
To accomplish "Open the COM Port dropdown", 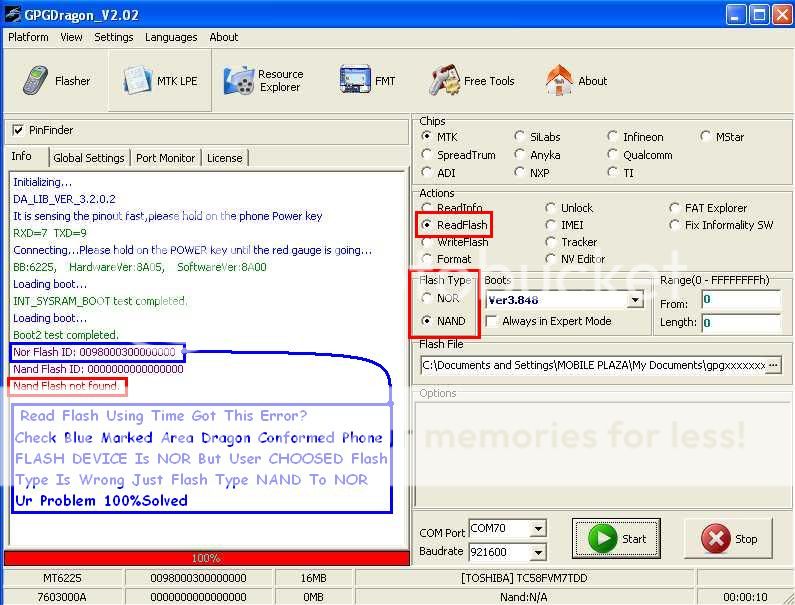I will 539,528.
